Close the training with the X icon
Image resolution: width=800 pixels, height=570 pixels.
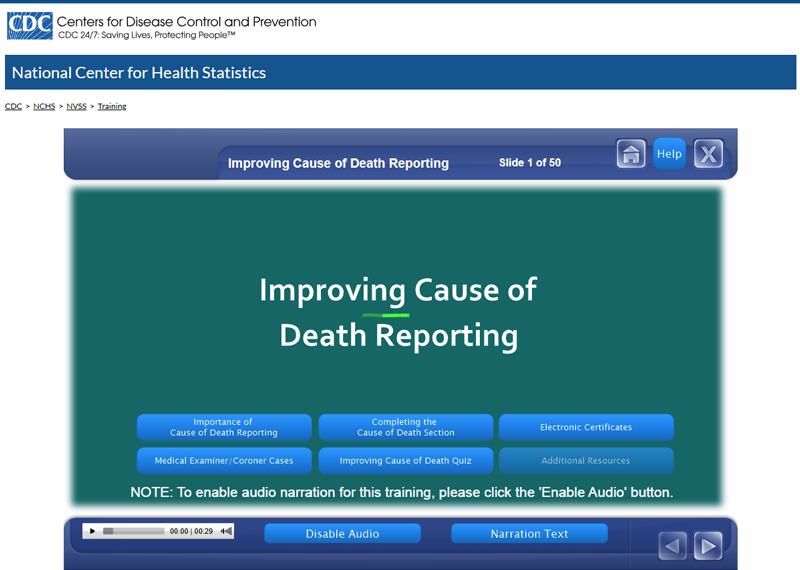708,154
